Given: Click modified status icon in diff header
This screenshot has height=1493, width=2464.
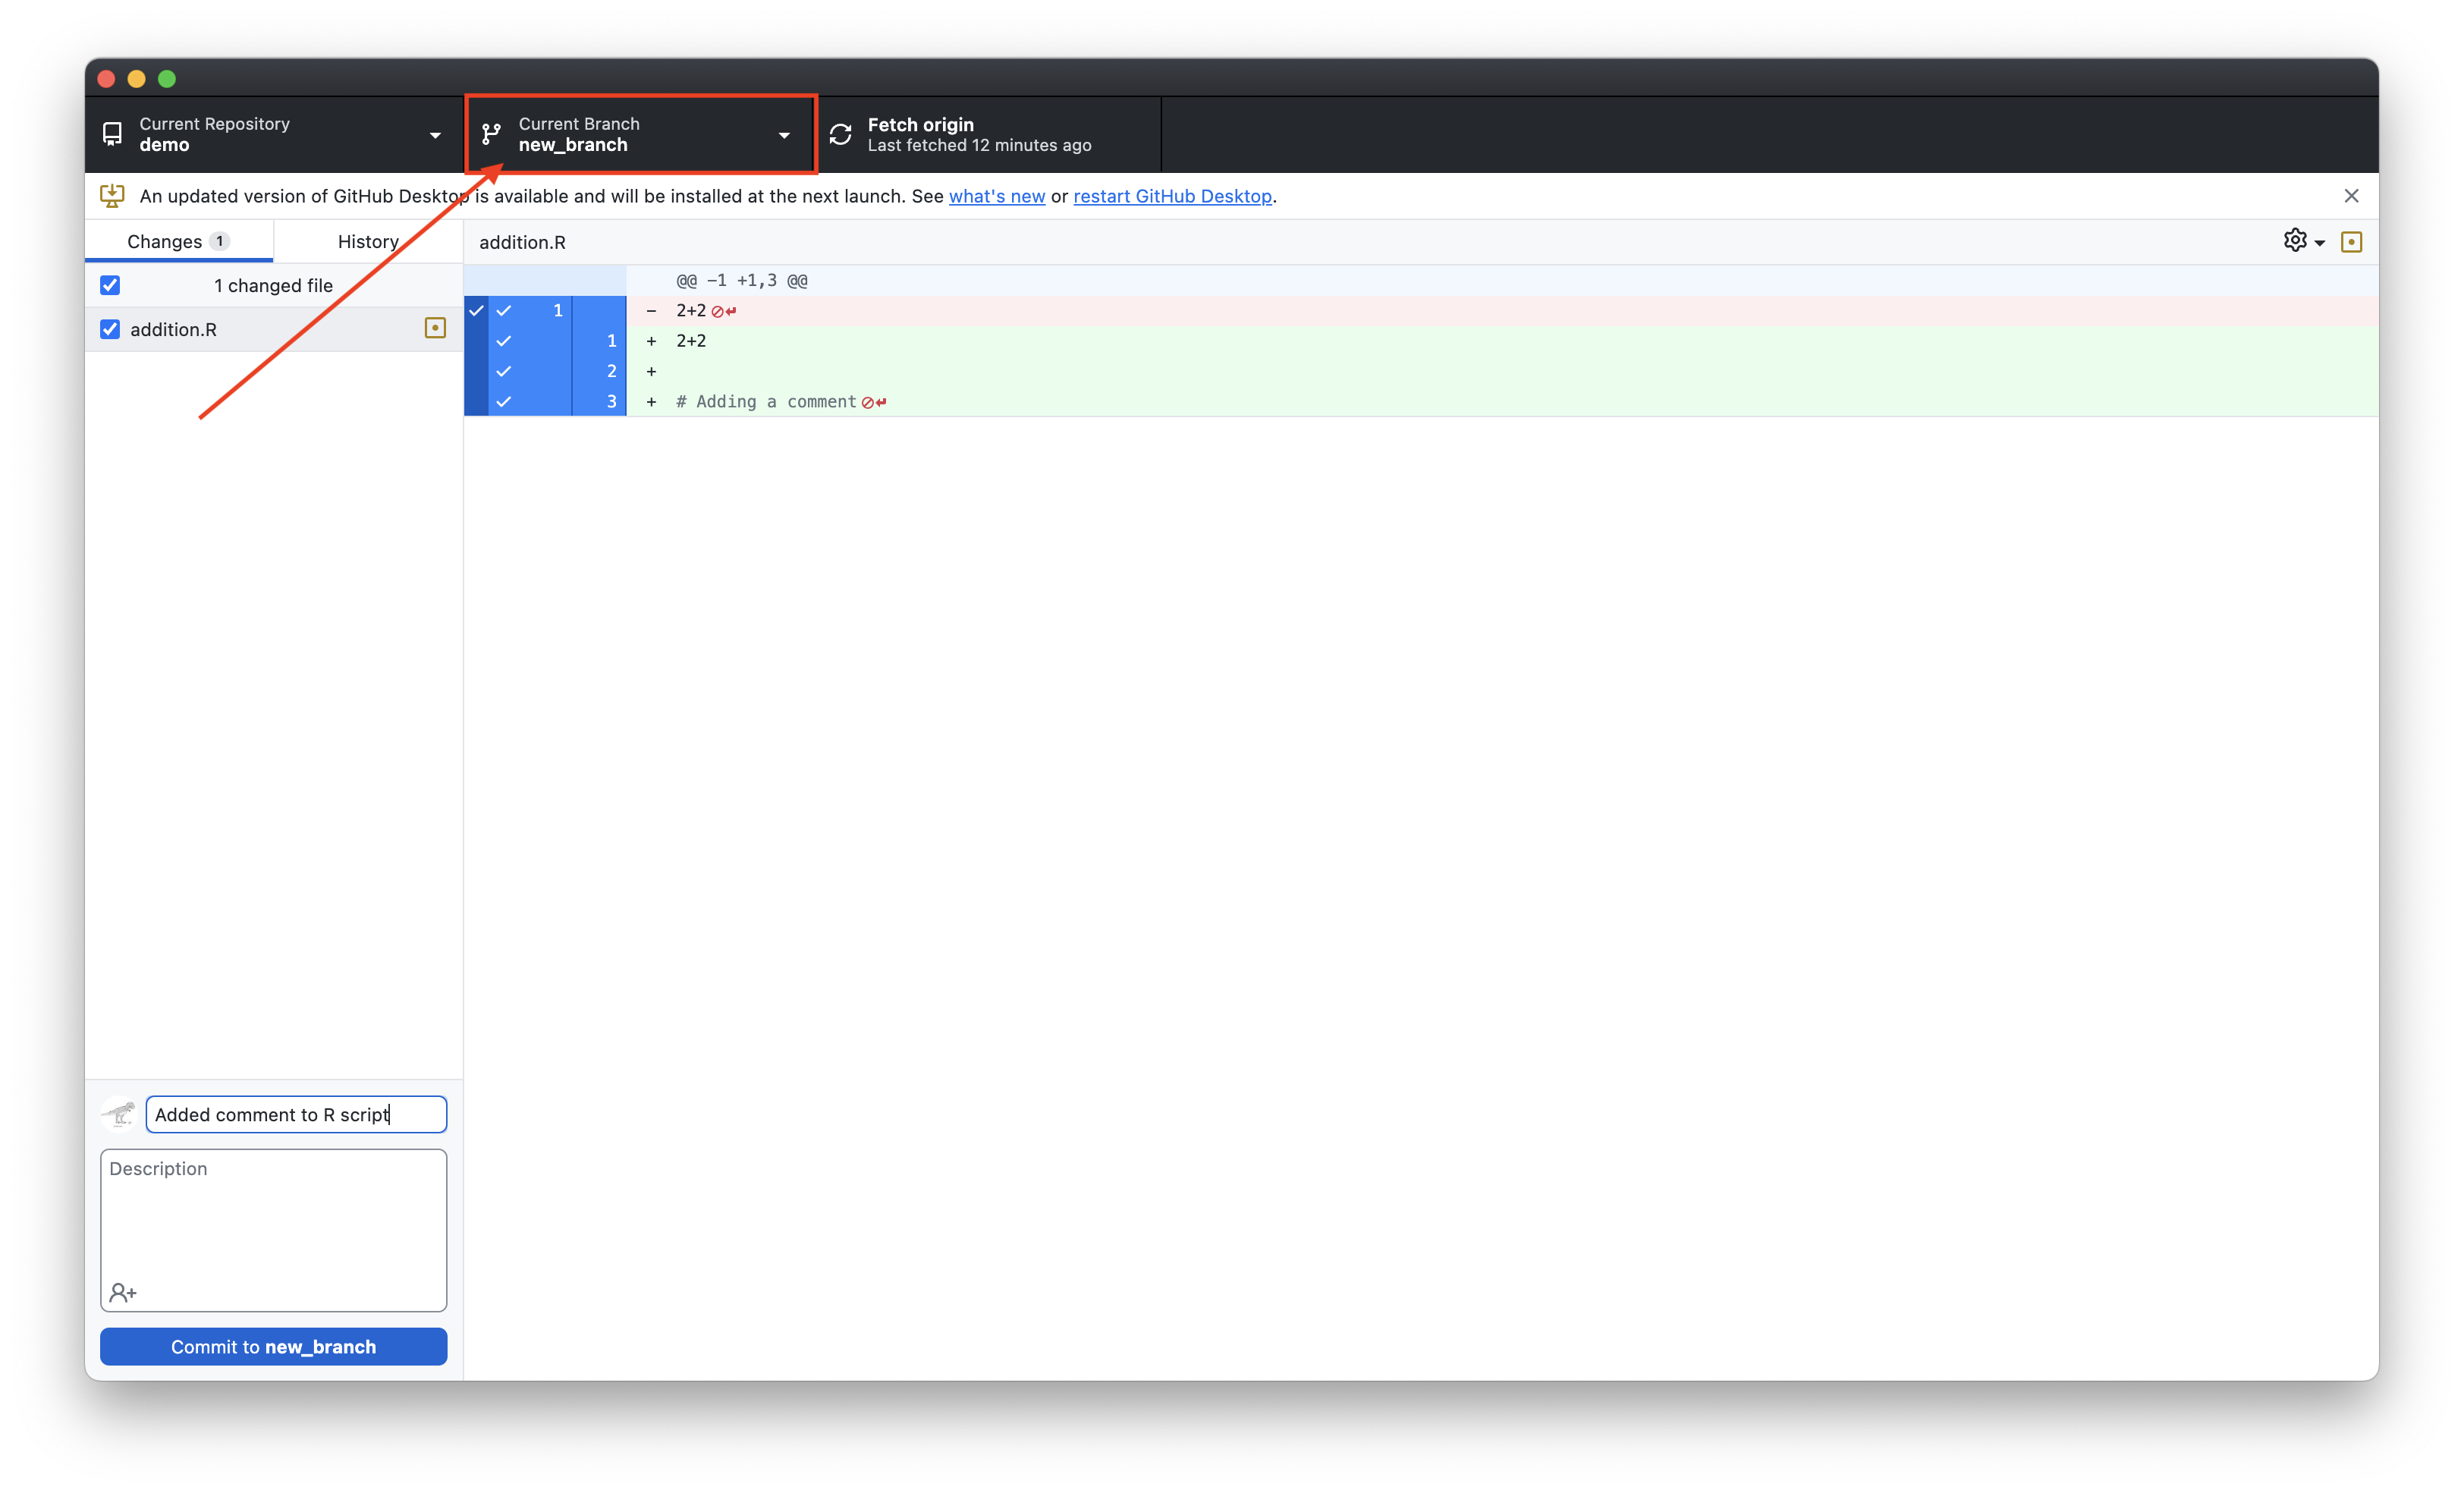Looking at the screenshot, I should pyautogui.click(x=2351, y=242).
